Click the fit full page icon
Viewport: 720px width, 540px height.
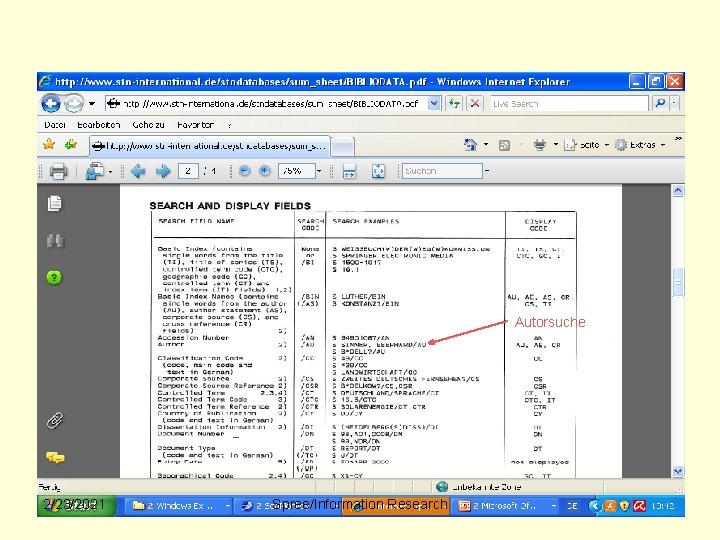tap(378, 171)
